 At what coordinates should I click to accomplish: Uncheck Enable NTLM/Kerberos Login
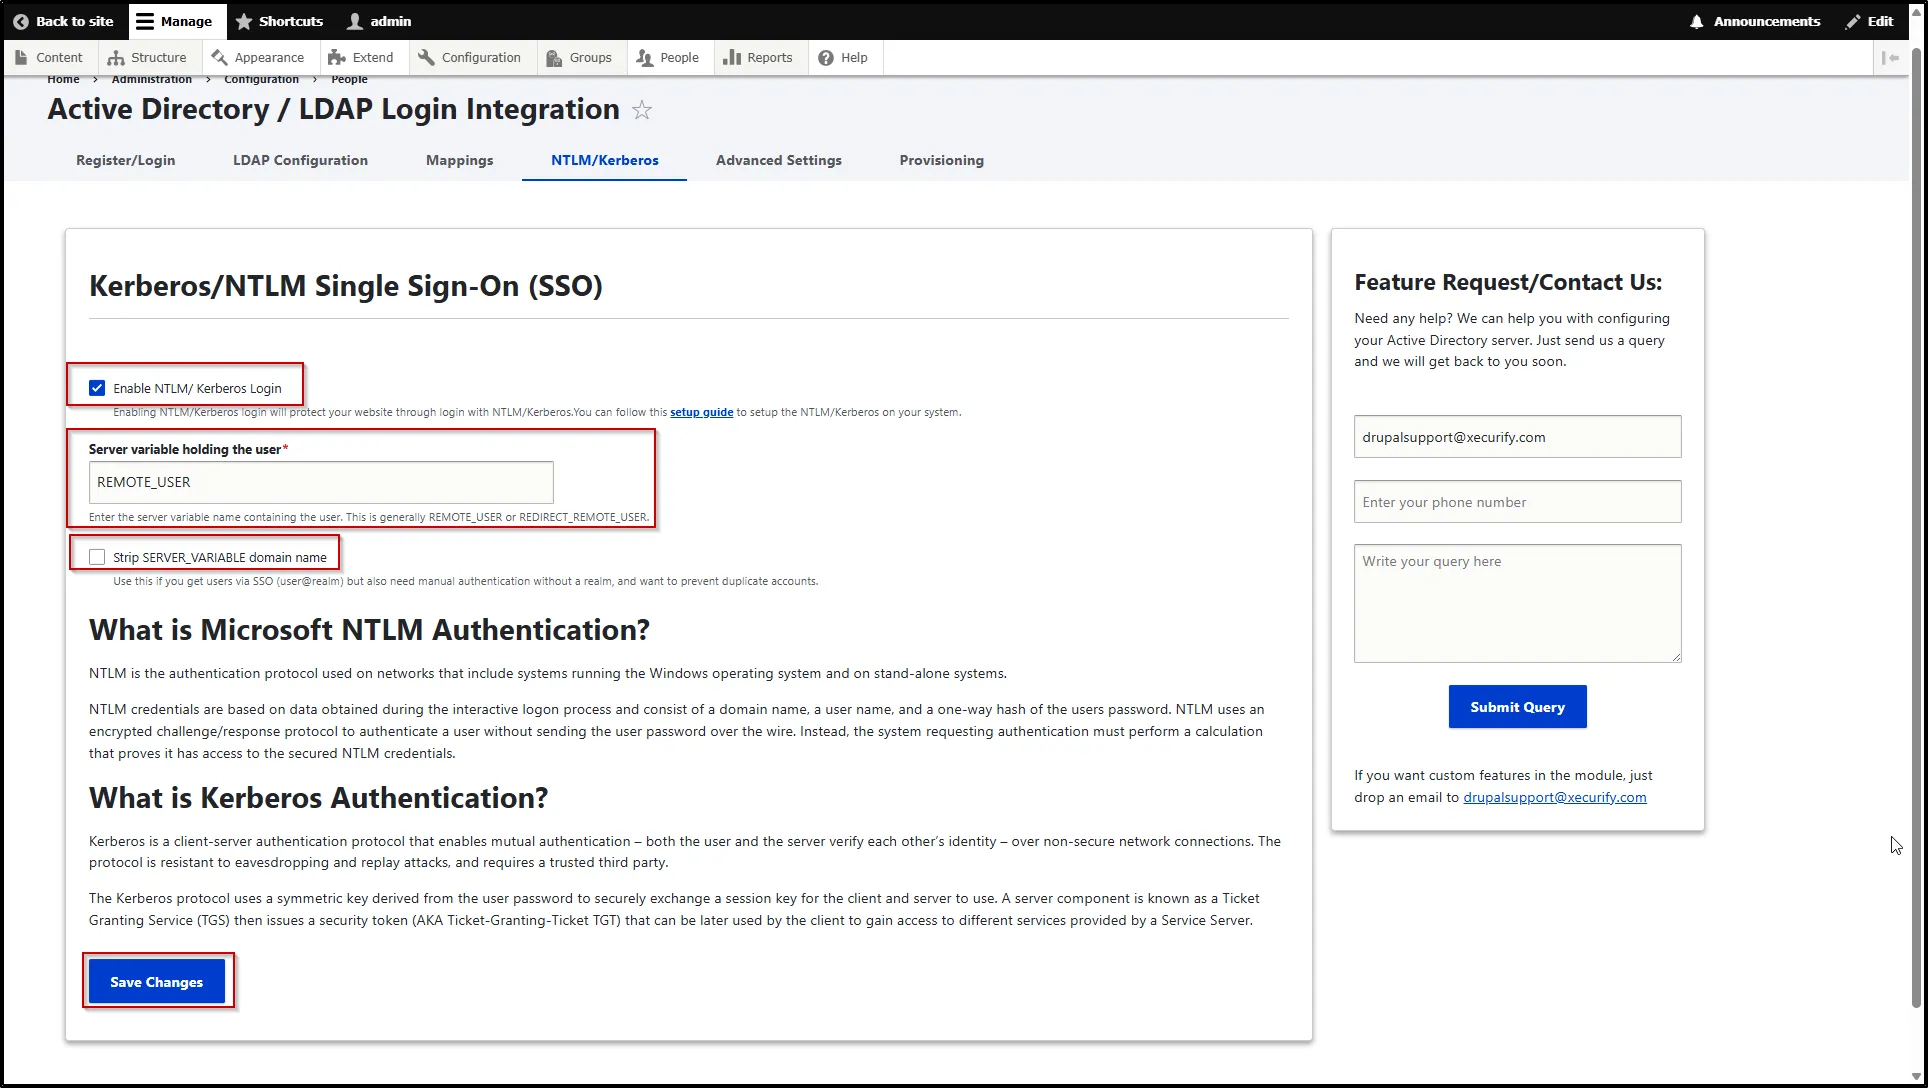pyautogui.click(x=96, y=388)
